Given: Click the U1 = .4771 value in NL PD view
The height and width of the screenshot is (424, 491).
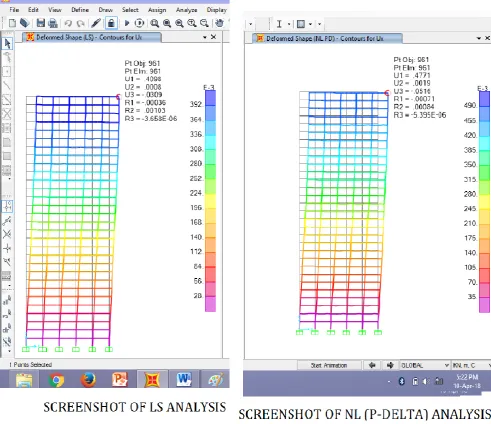Looking at the screenshot, I should [412, 75].
